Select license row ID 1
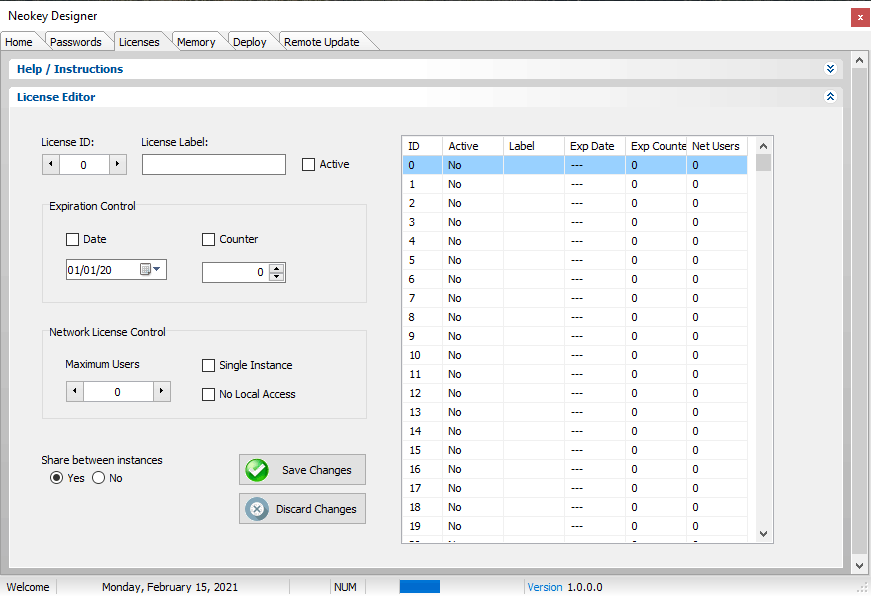The image size is (871, 596). click(575, 184)
